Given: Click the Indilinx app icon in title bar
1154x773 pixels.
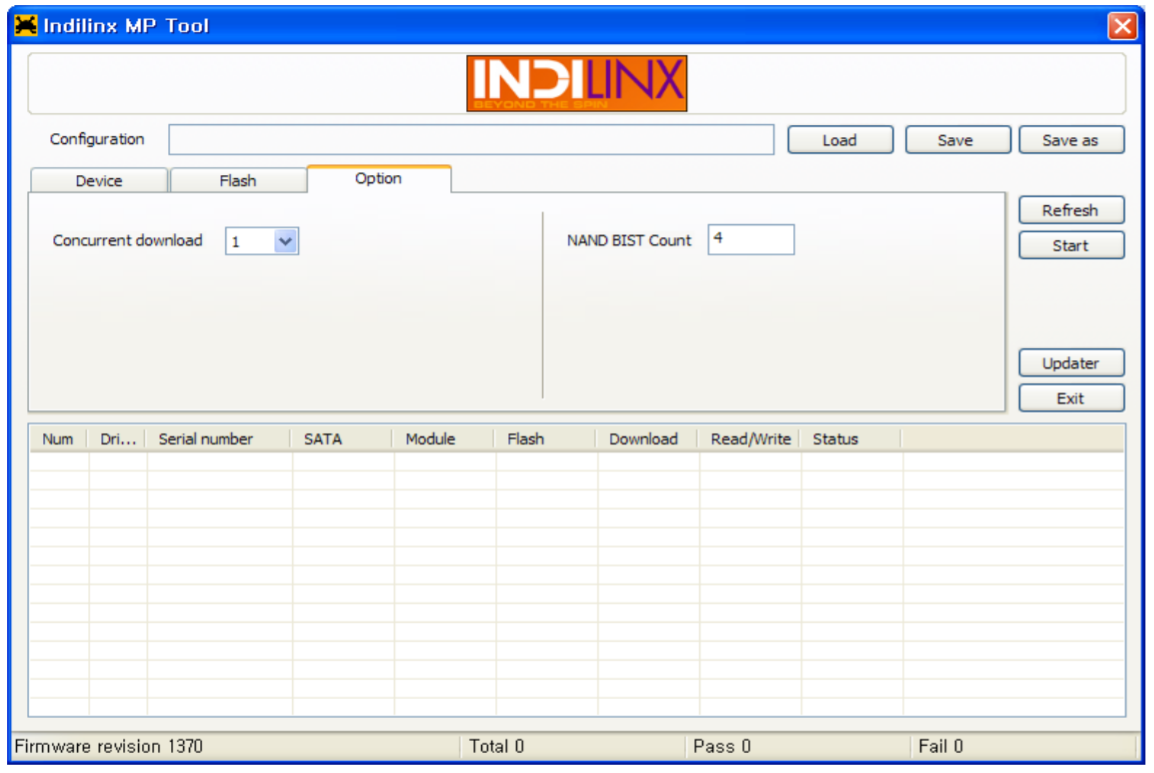Looking at the screenshot, I should click(25, 26).
